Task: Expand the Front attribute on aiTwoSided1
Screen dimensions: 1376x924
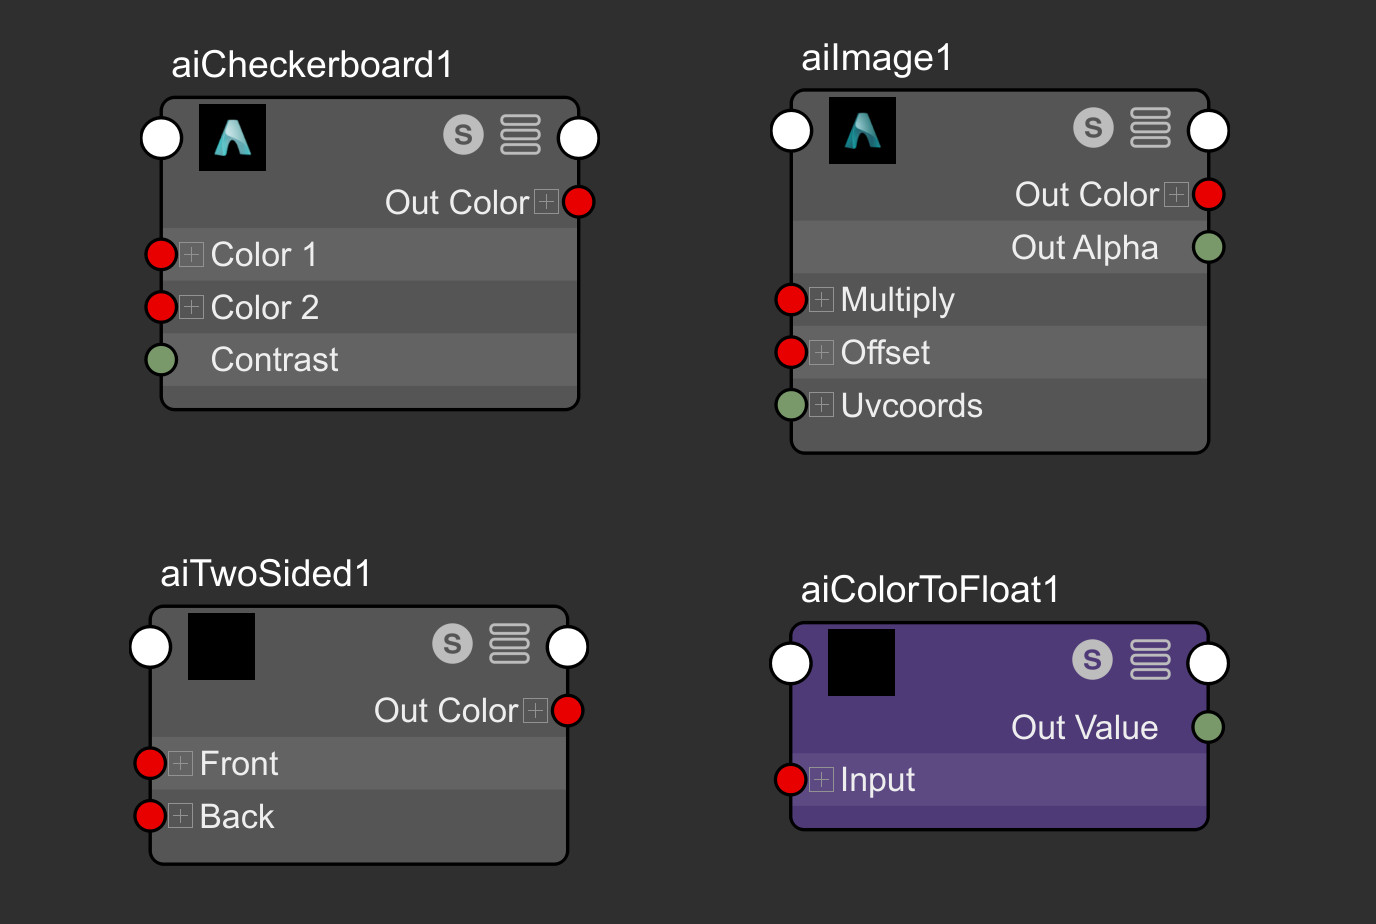Action: (180, 763)
